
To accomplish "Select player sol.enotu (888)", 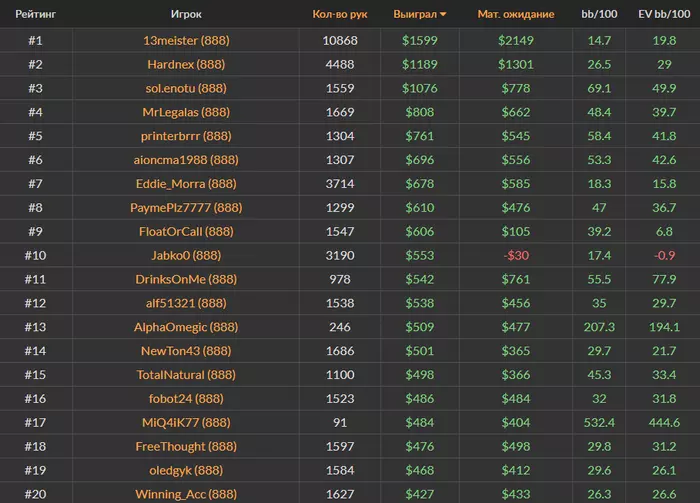I will point(185,89).
